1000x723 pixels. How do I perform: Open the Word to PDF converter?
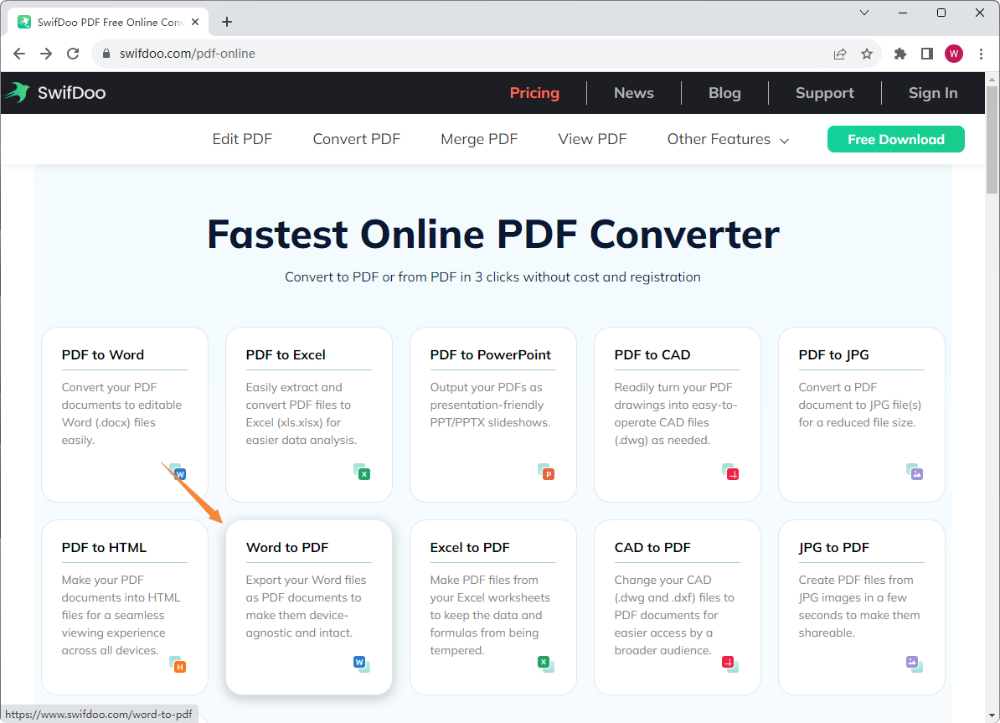pos(309,607)
